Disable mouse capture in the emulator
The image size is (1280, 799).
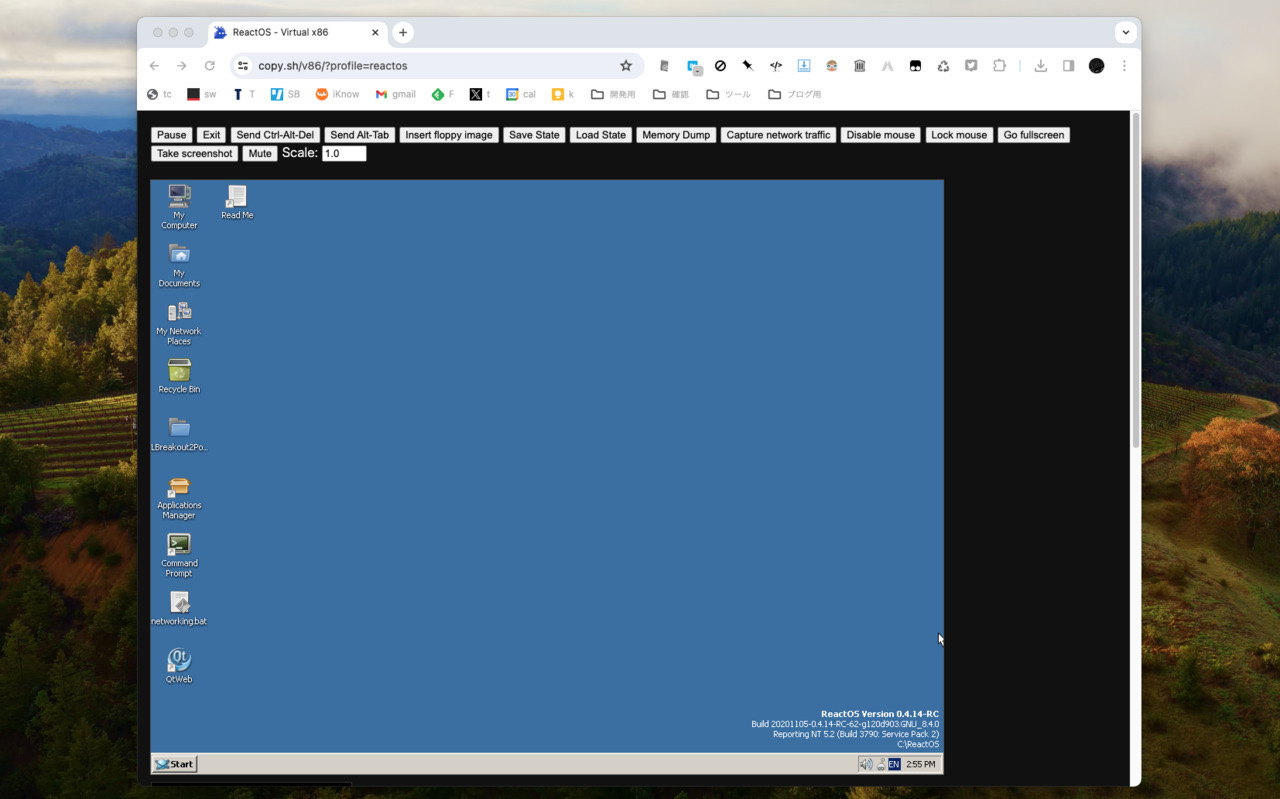coord(879,134)
